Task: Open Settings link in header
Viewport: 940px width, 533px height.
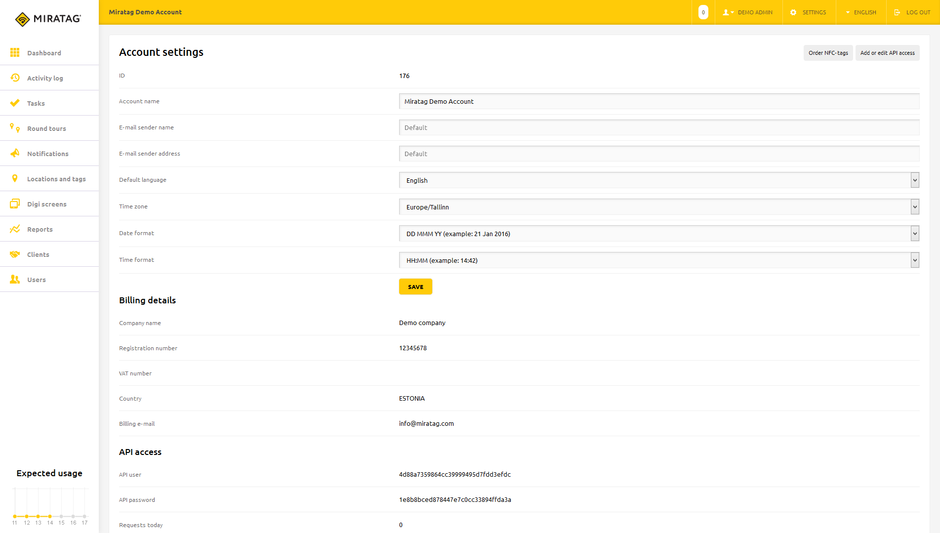Action: coord(808,12)
